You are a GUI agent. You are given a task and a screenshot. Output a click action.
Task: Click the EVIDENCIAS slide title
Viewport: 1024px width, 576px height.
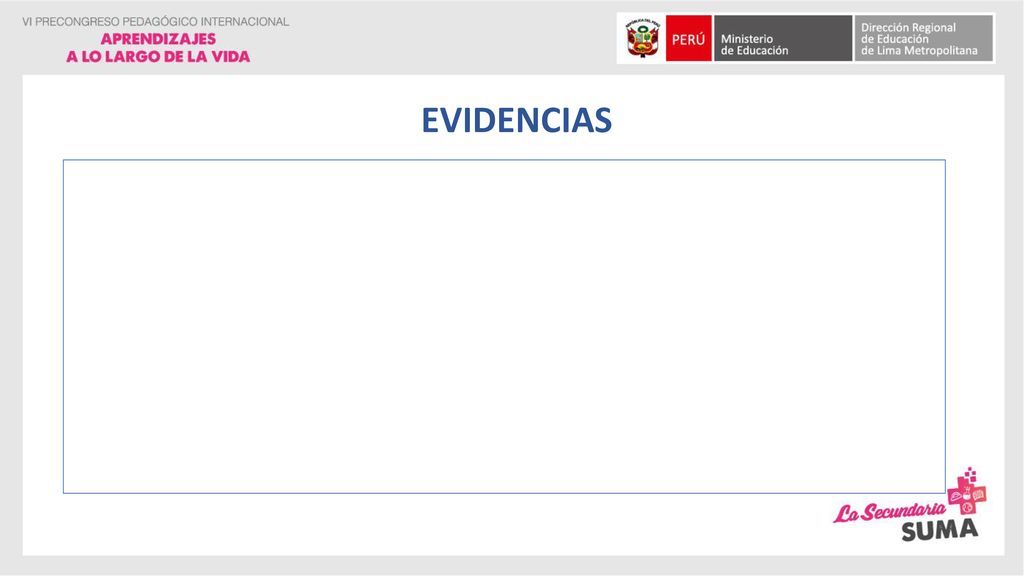(x=516, y=120)
